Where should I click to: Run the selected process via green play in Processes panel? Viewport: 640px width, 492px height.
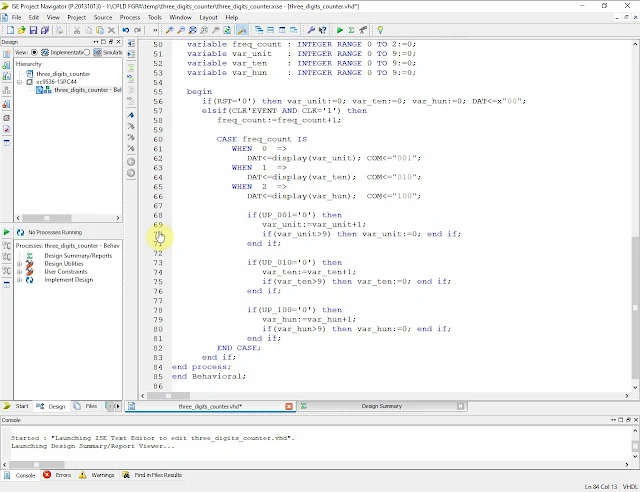pyautogui.click(x=7, y=232)
